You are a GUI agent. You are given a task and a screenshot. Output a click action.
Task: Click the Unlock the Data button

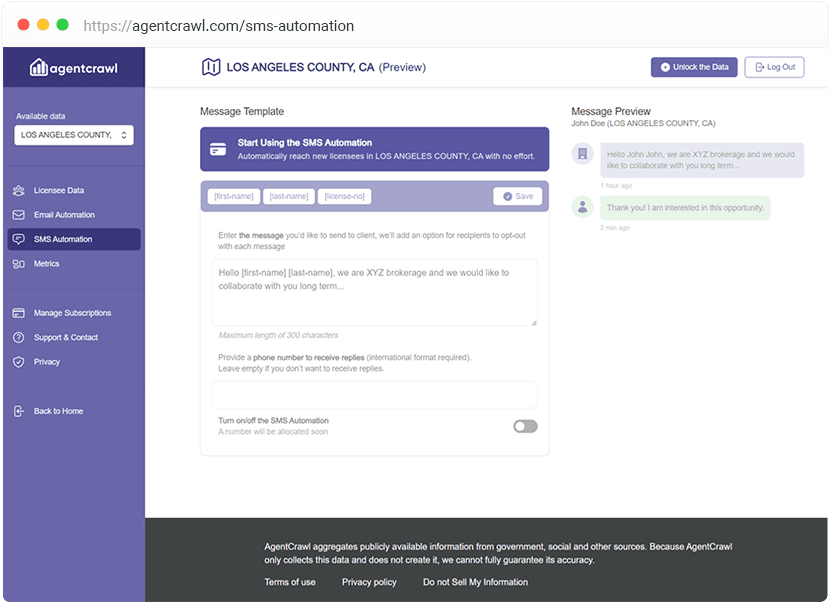[x=694, y=67]
